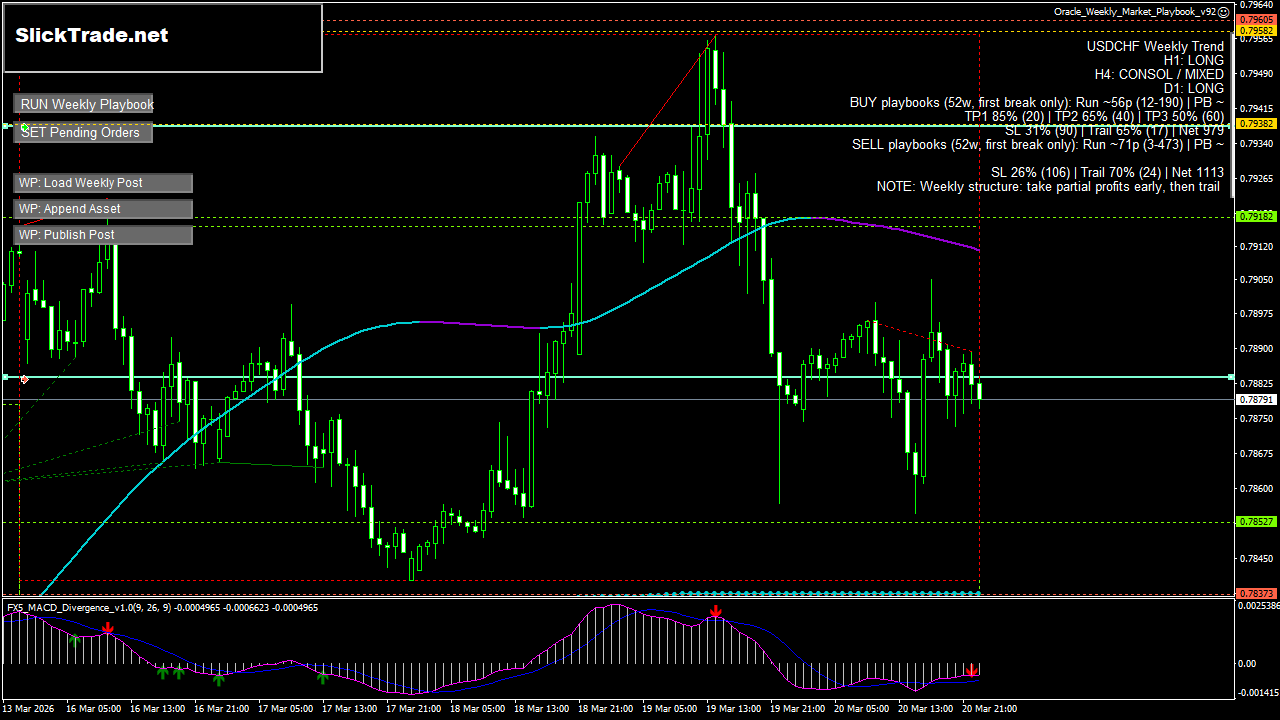
Task: Click the yellow 0.79382 price label
Action: (x=1257, y=124)
